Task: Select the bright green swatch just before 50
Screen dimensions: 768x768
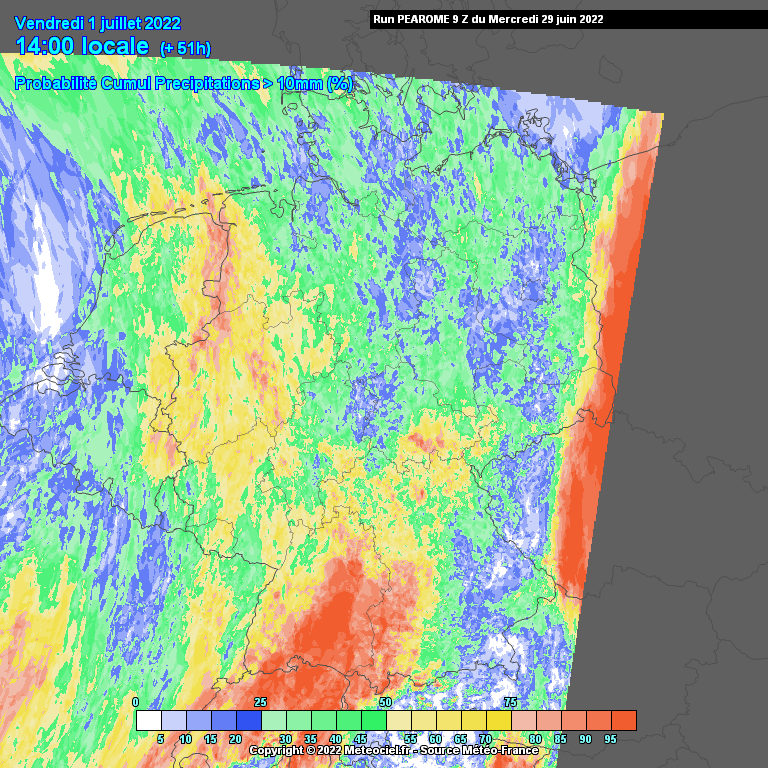Action: pos(373,720)
